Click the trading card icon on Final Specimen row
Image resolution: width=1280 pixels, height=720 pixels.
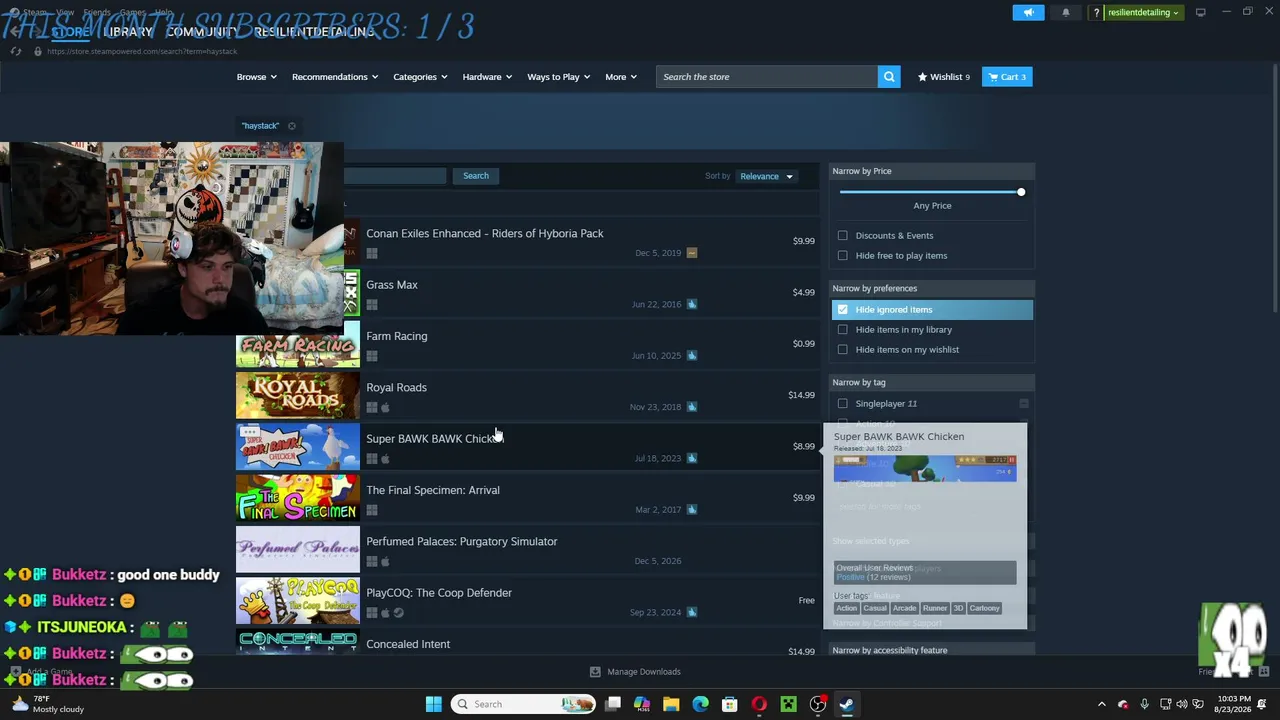[x=692, y=509]
